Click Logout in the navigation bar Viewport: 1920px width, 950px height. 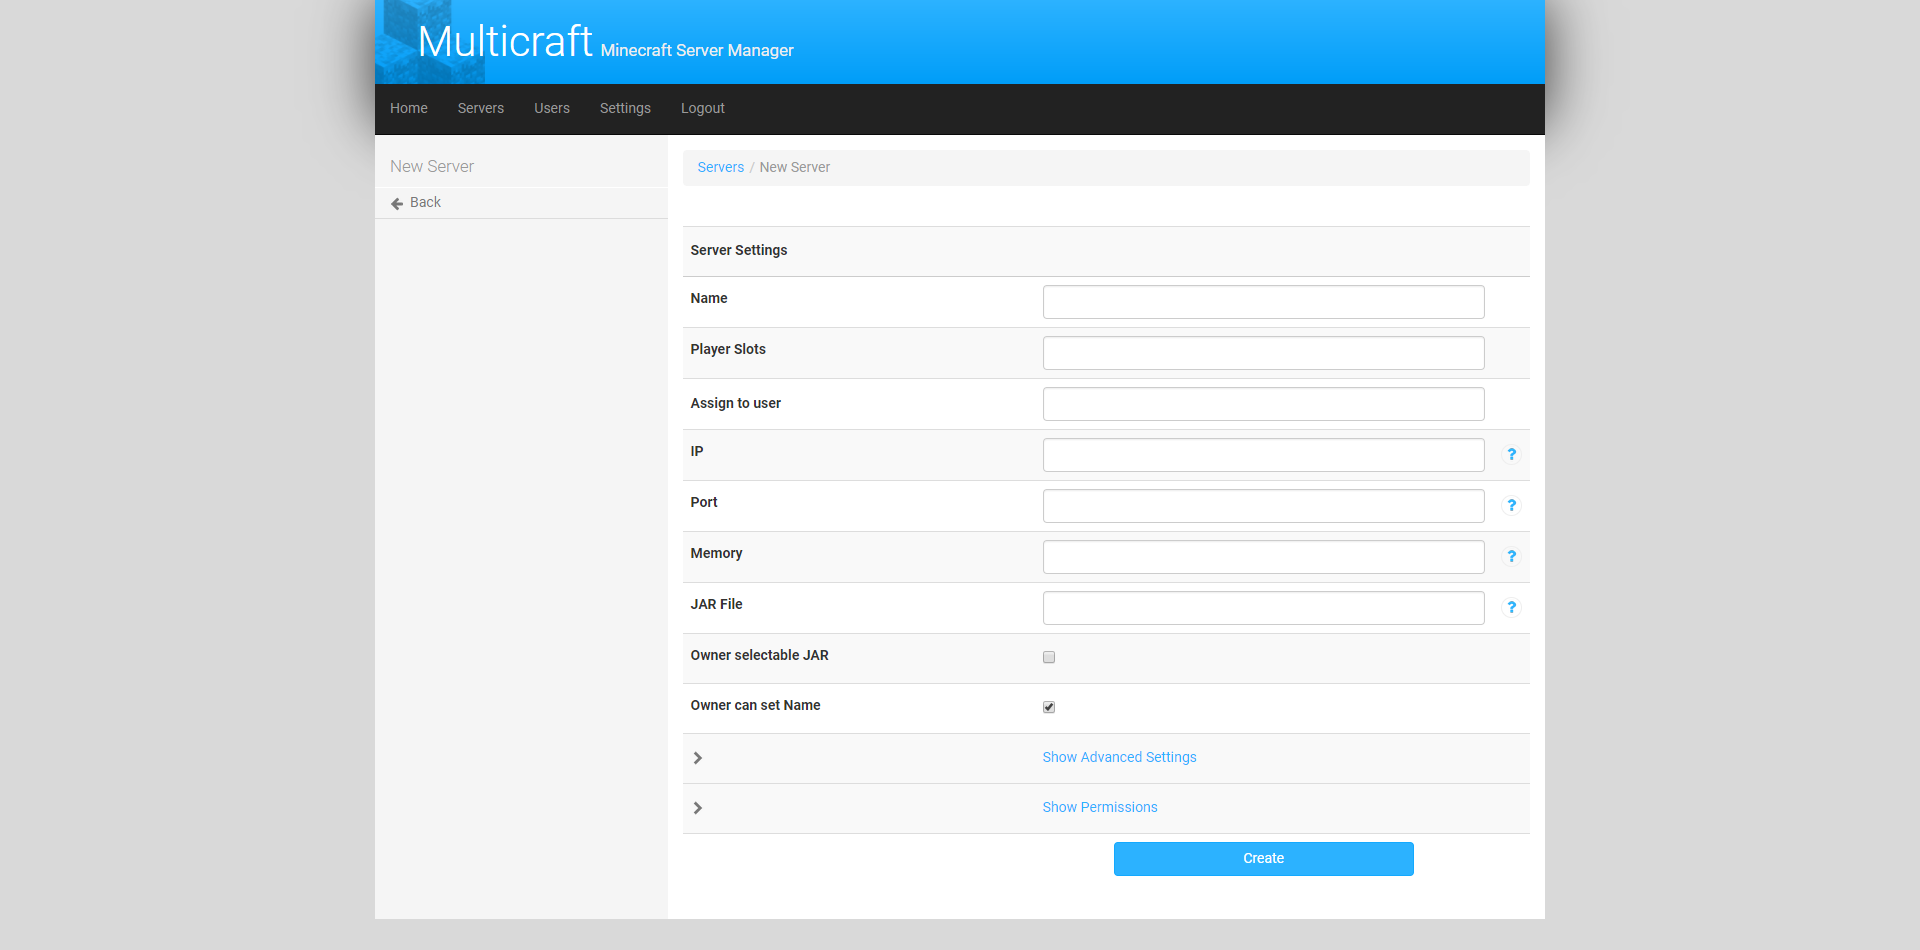point(702,108)
